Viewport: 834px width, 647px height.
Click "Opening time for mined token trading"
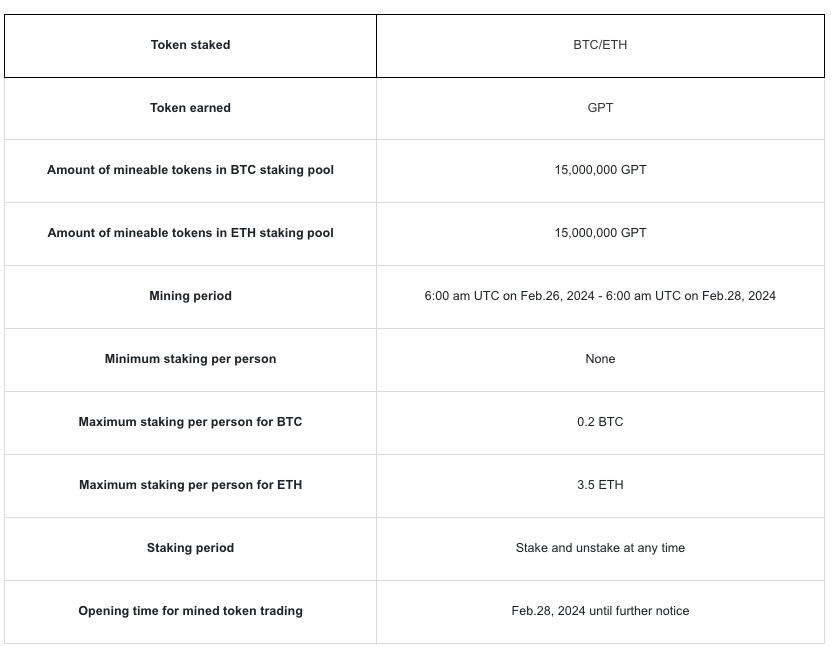pyautogui.click(x=190, y=611)
